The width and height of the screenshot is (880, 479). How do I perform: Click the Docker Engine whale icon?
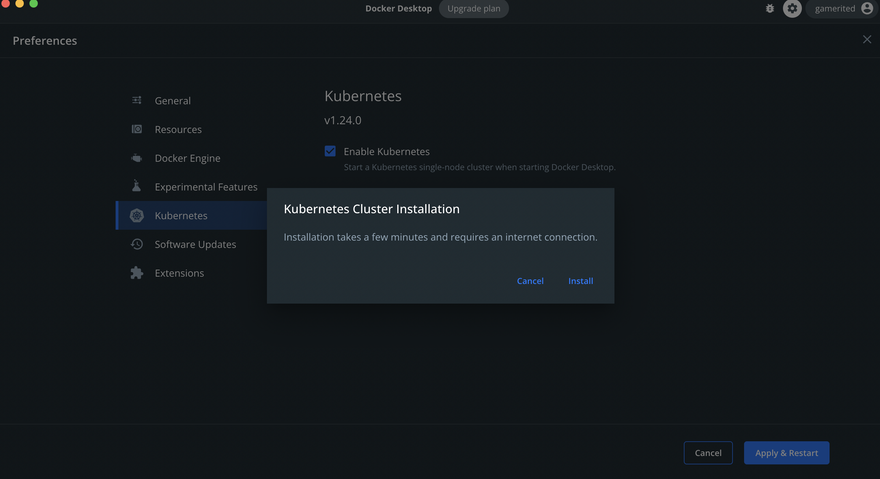pos(136,158)
